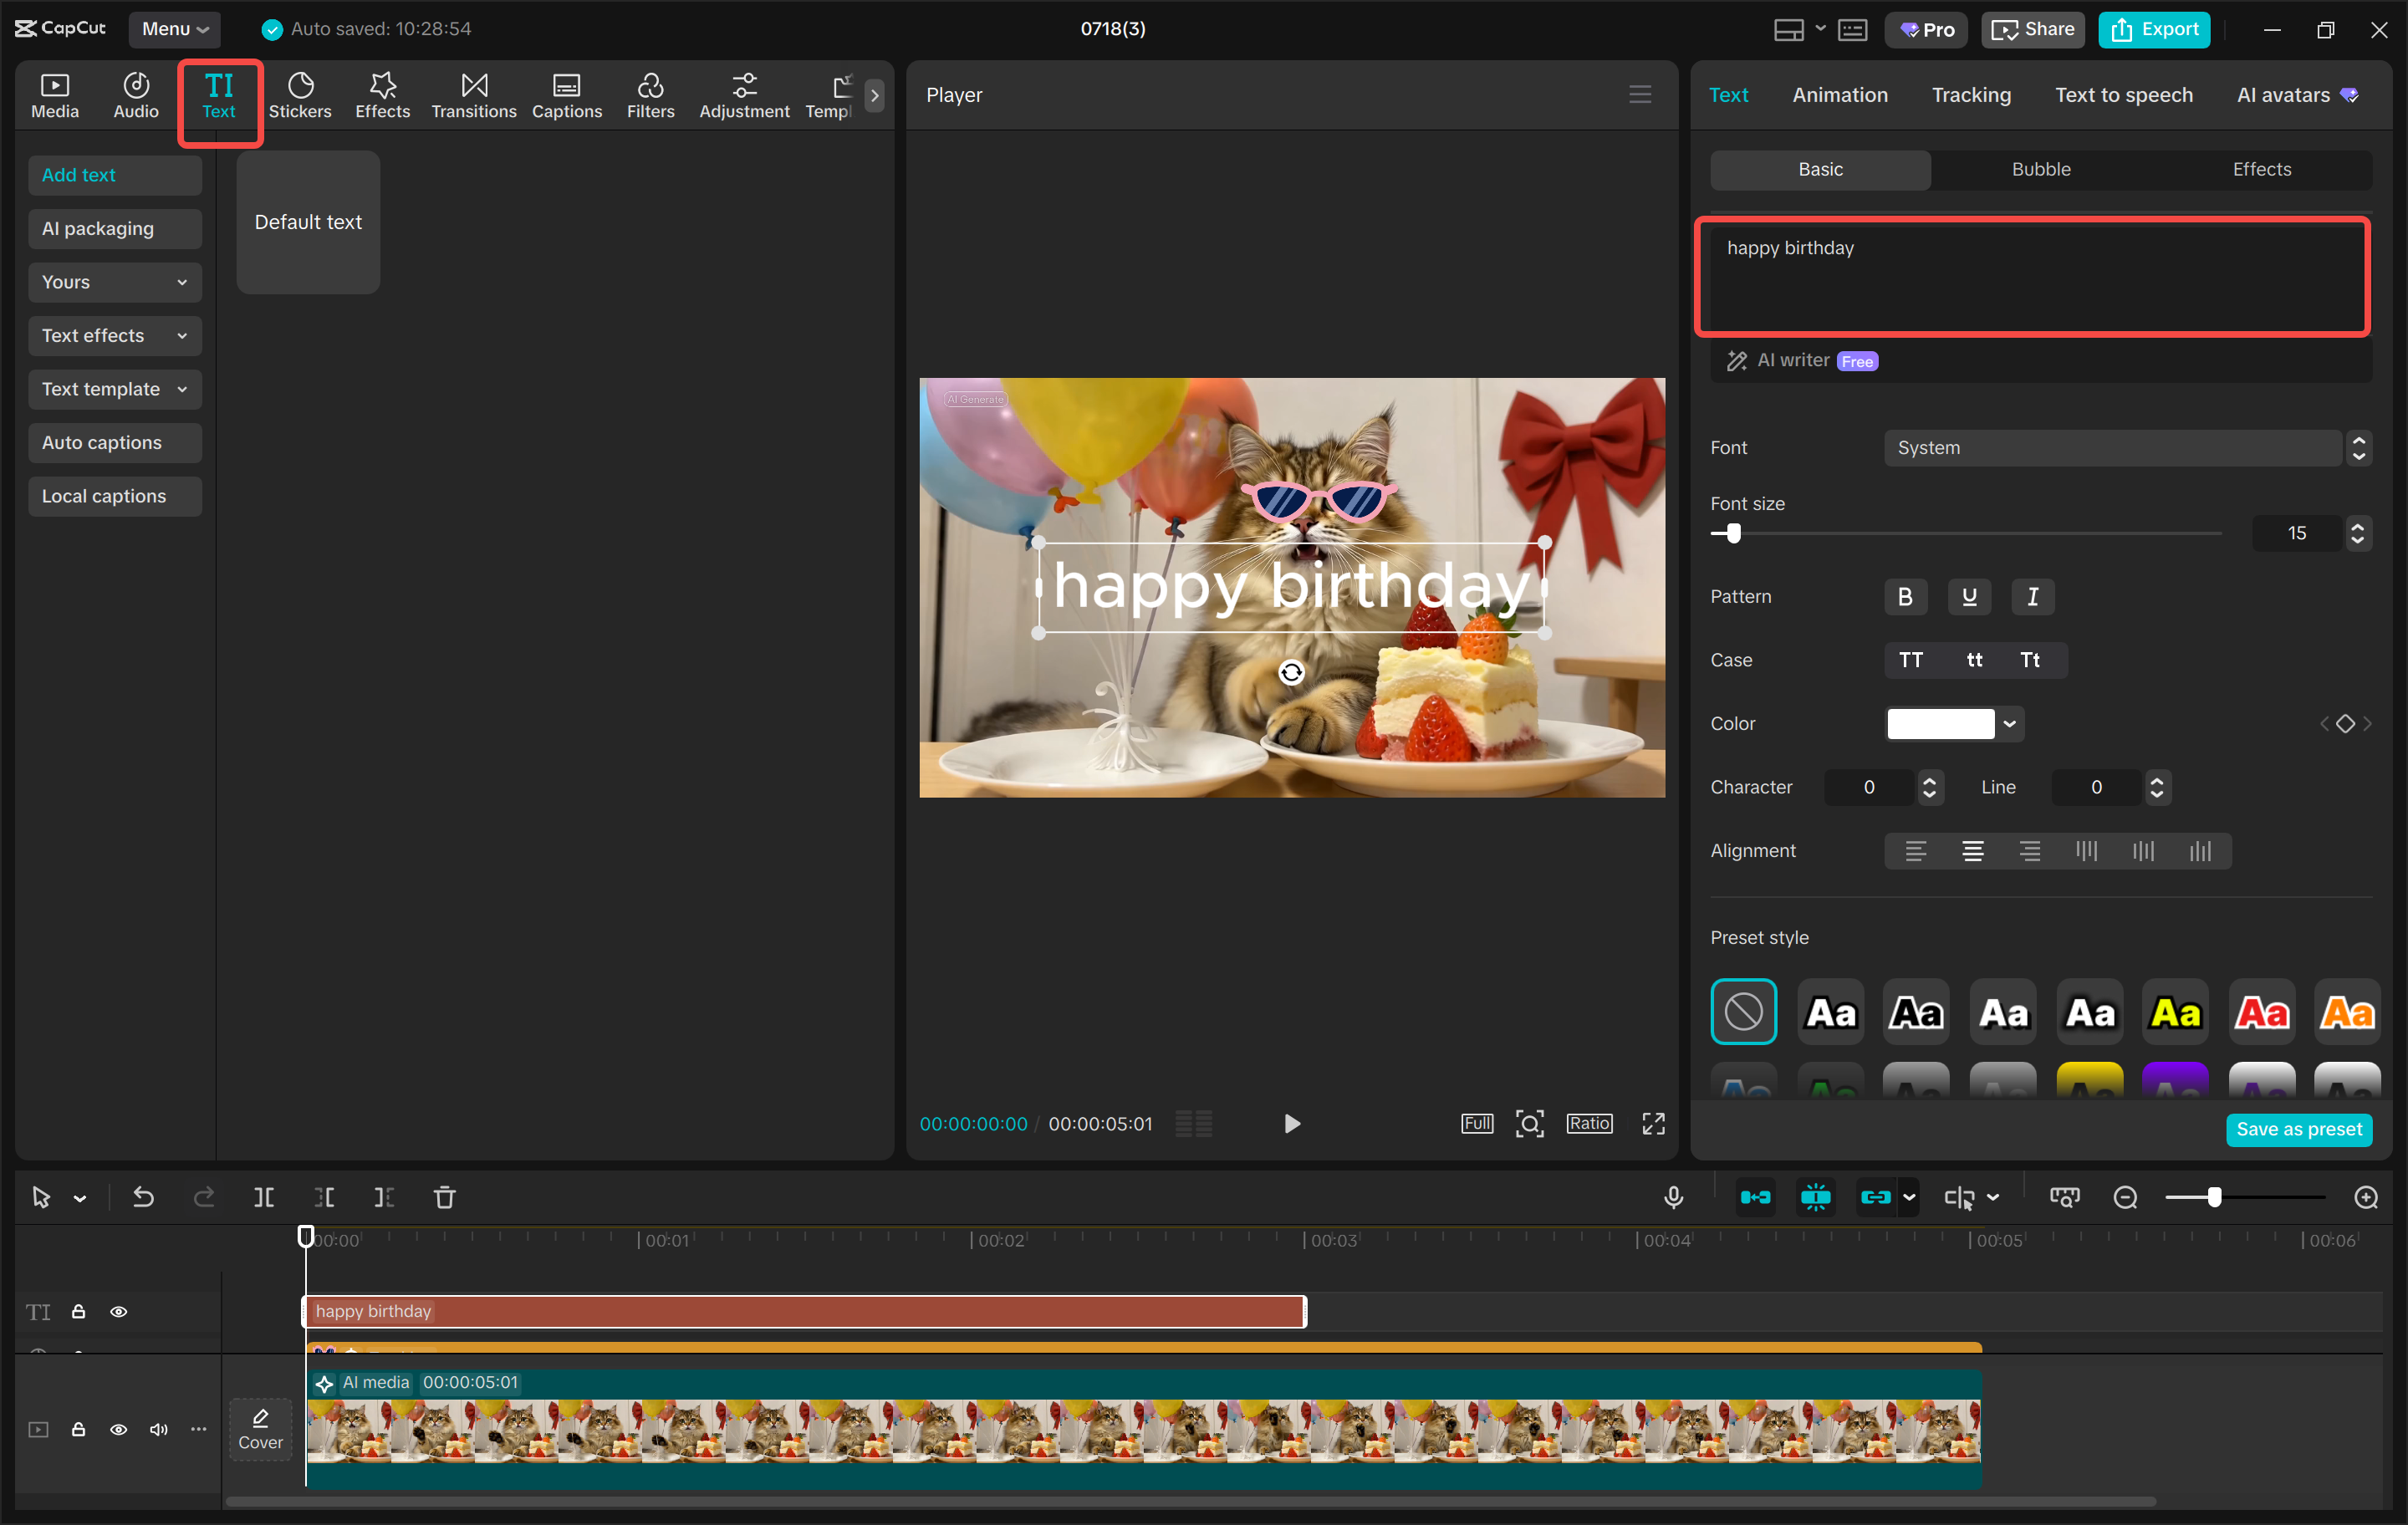Viewport: 2408px width, 1525px height.
Task: Toggle italic formatting on the text
Action: point(2032,596)
